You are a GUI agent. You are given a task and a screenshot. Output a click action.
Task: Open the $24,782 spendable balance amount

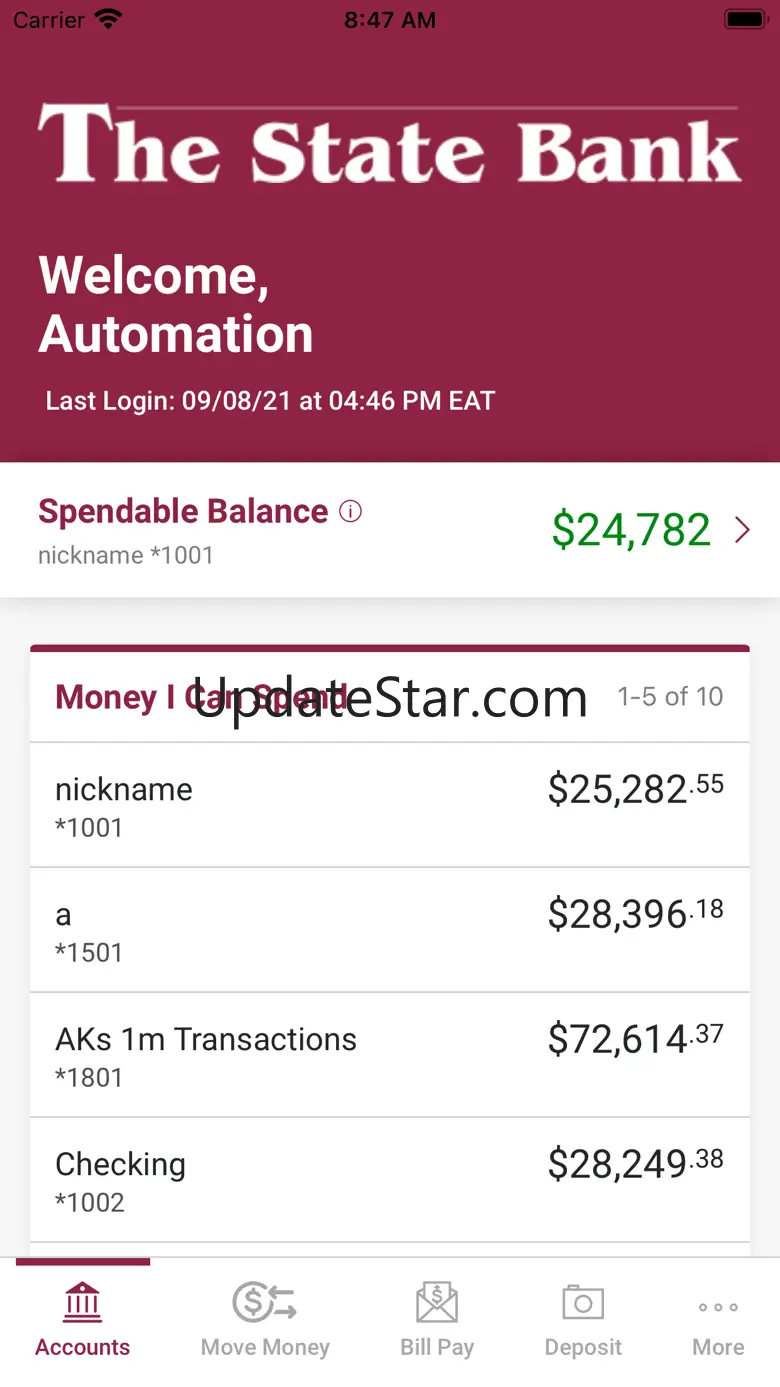[x=631, y=530]
